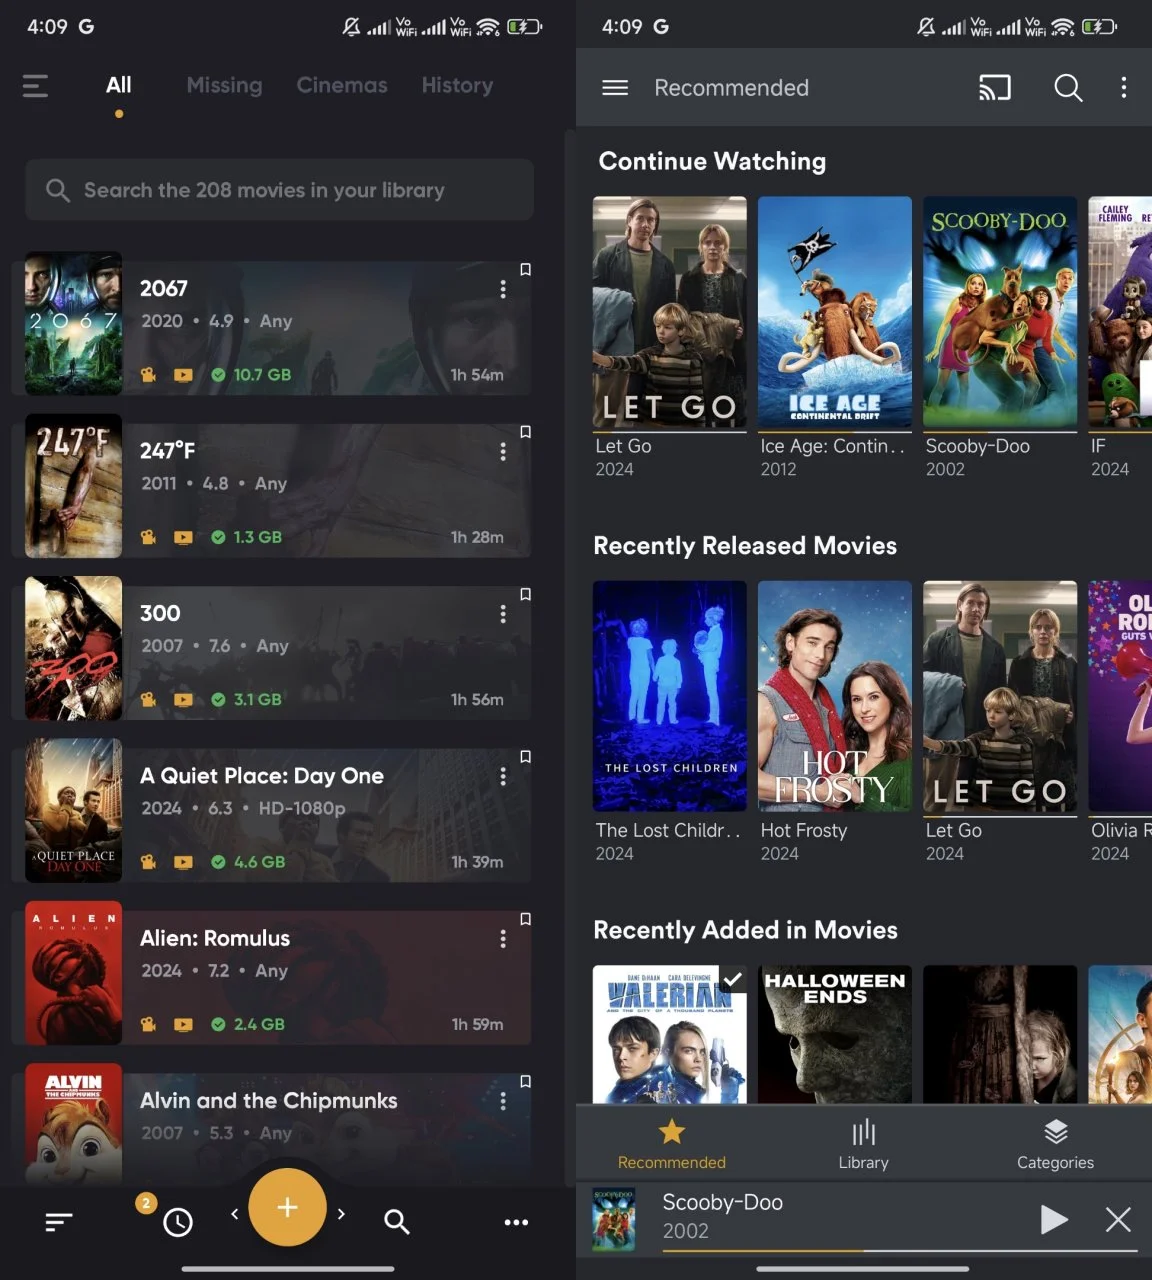This screenshot has height=1280, width=1152.
Task: Click the camera icon for Alien: Romulus
Action: pos(149,1024)
